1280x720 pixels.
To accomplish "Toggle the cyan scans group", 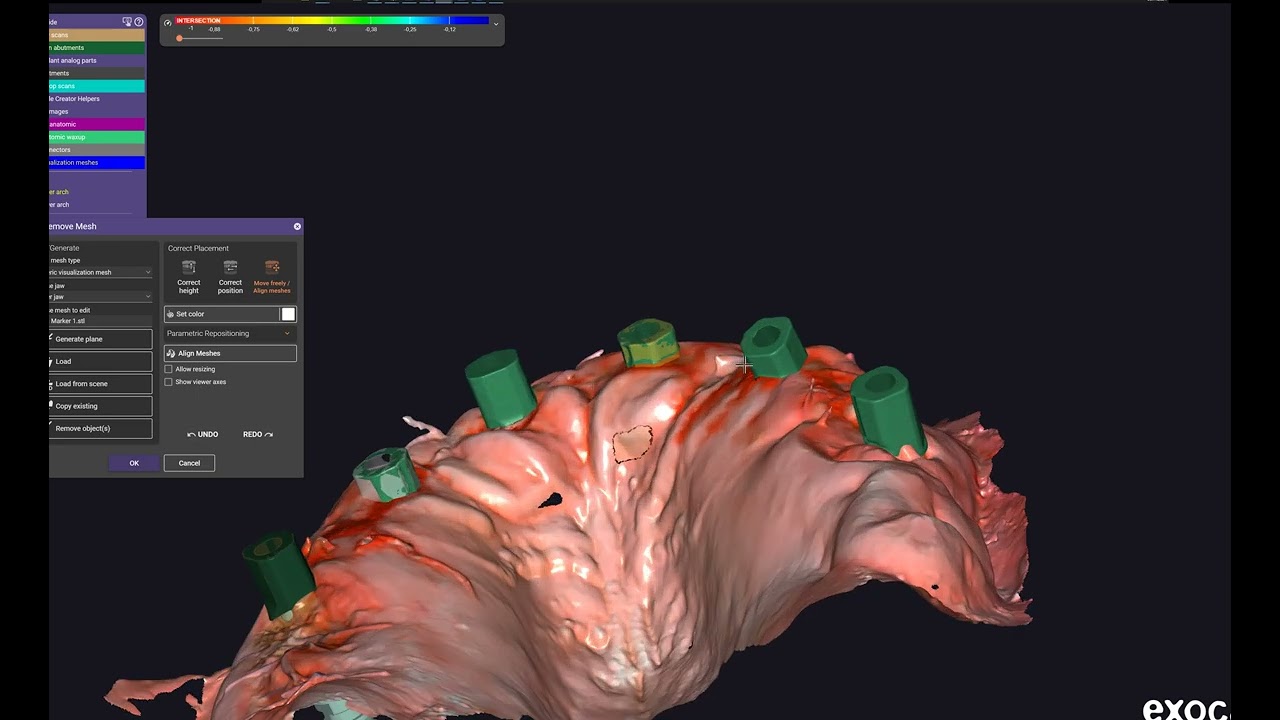I will 97,86.
